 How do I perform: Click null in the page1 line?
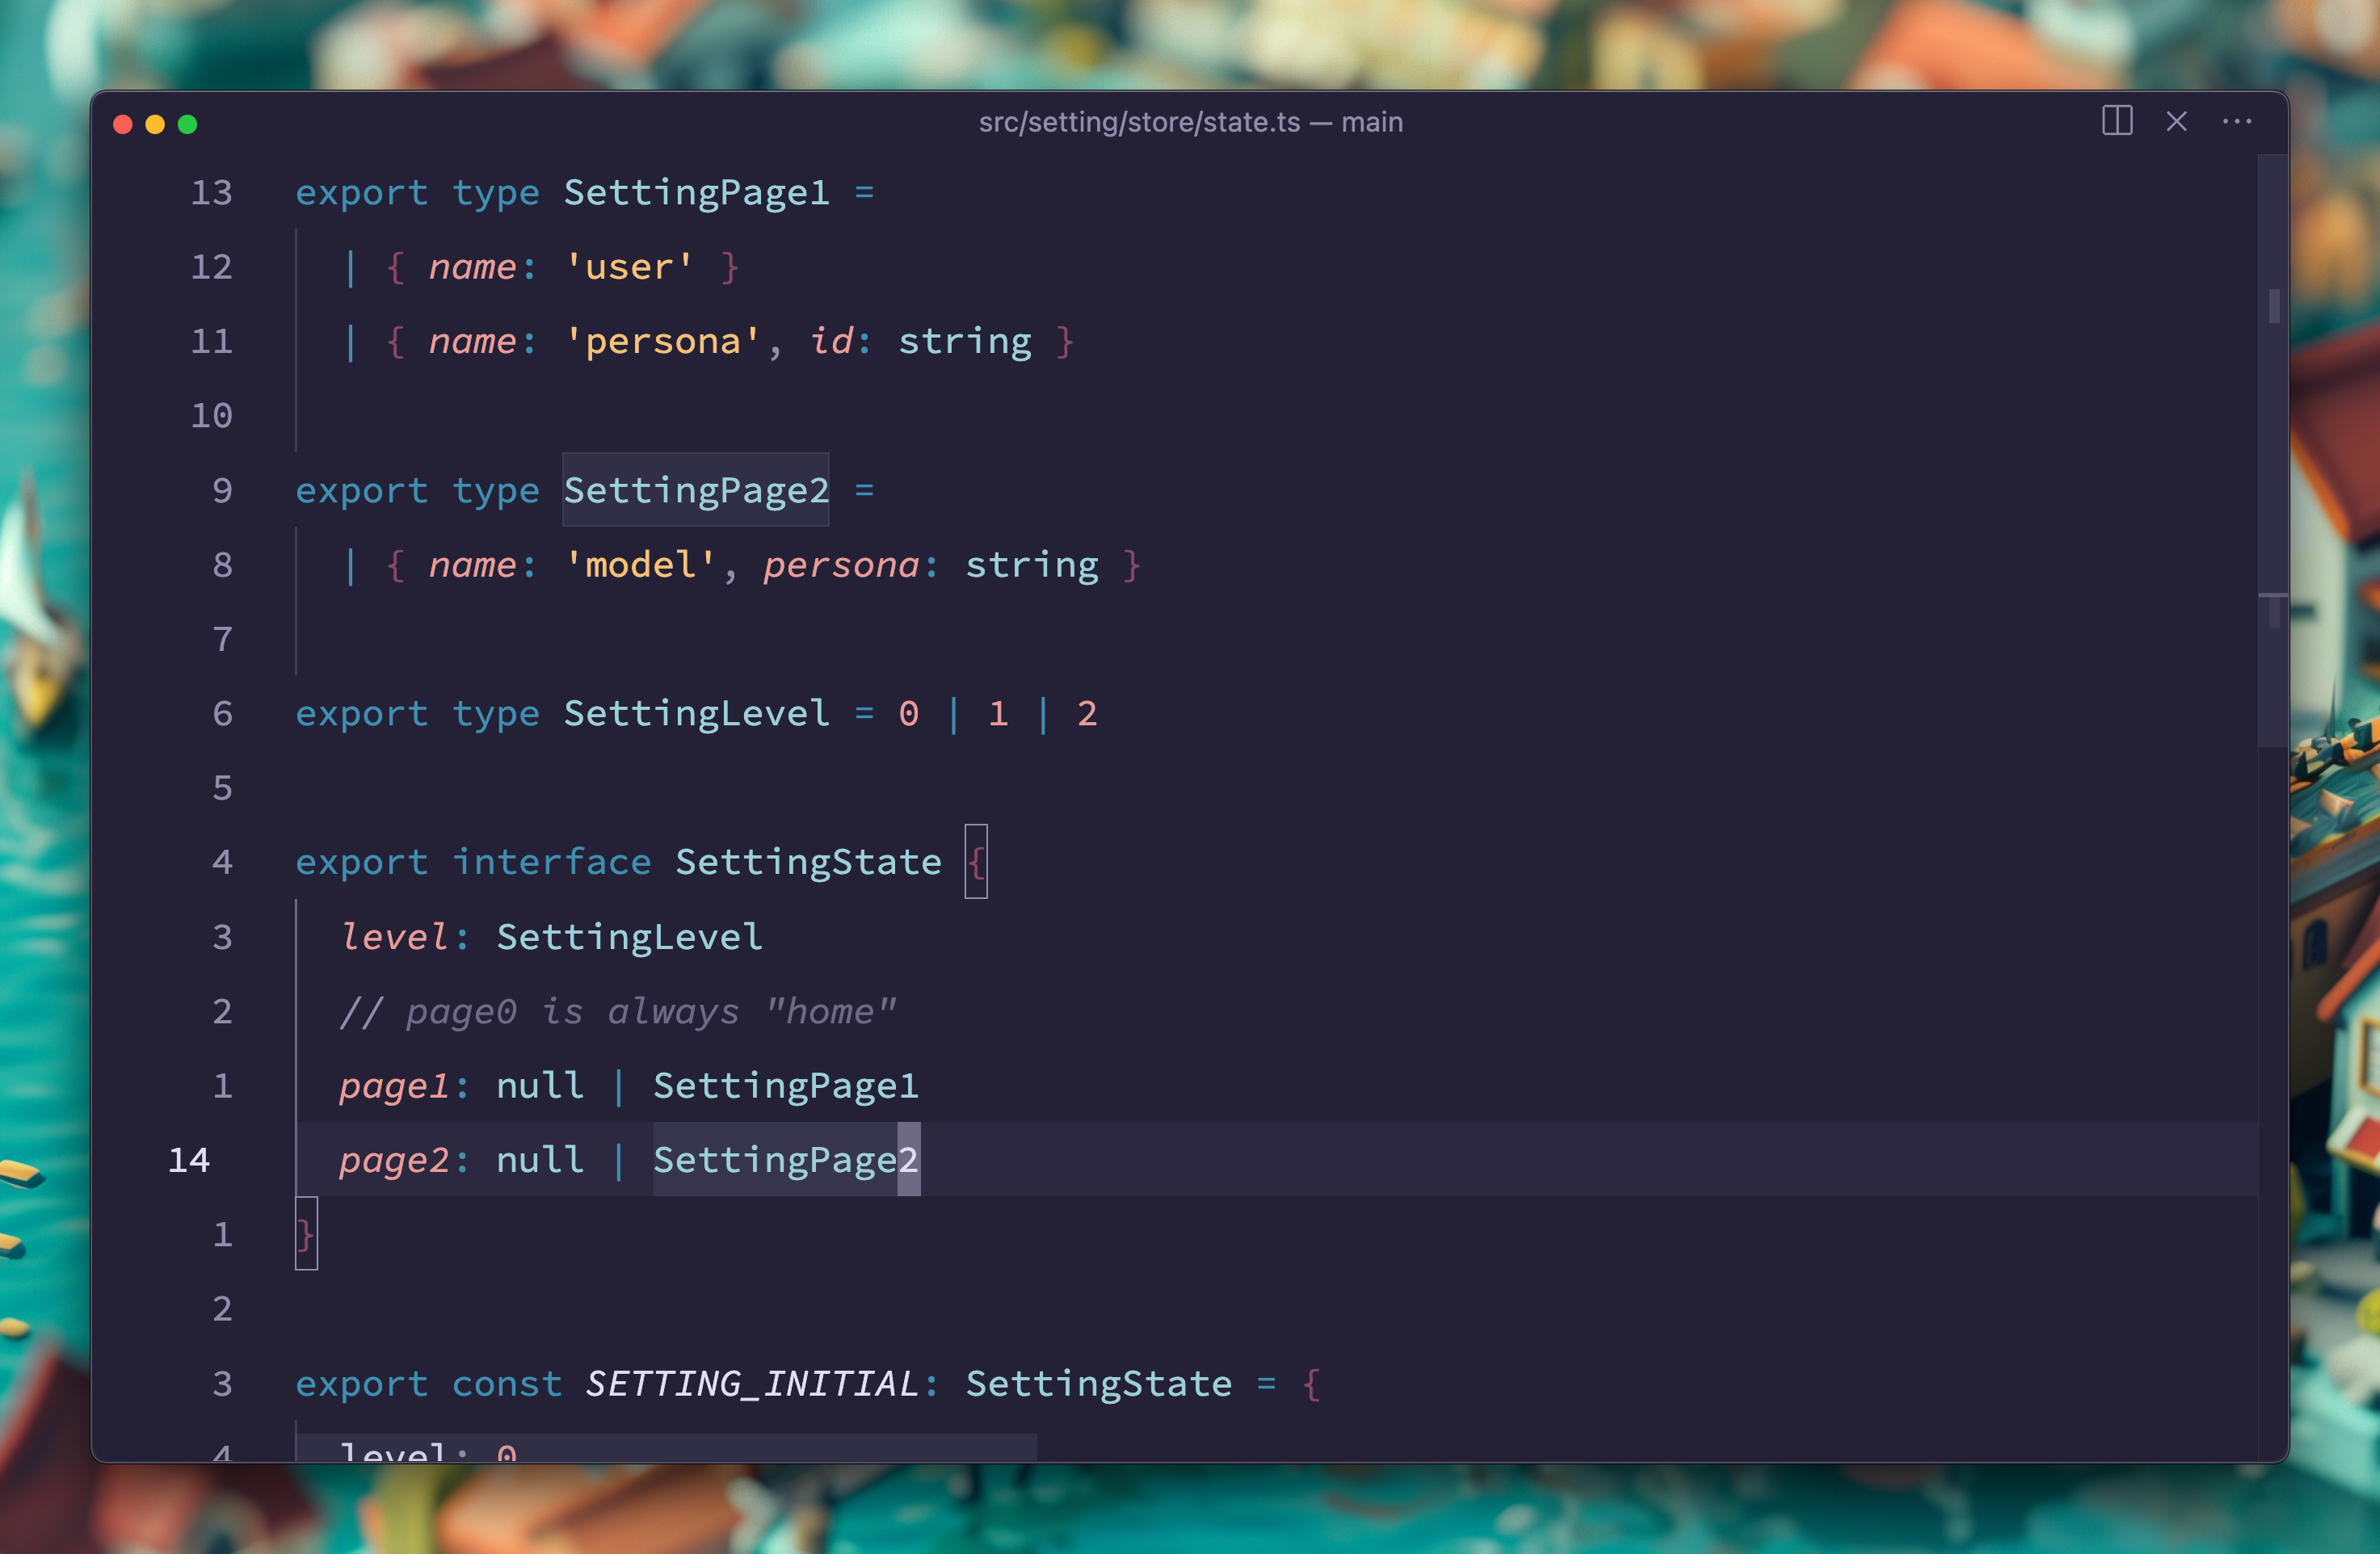540,1086
